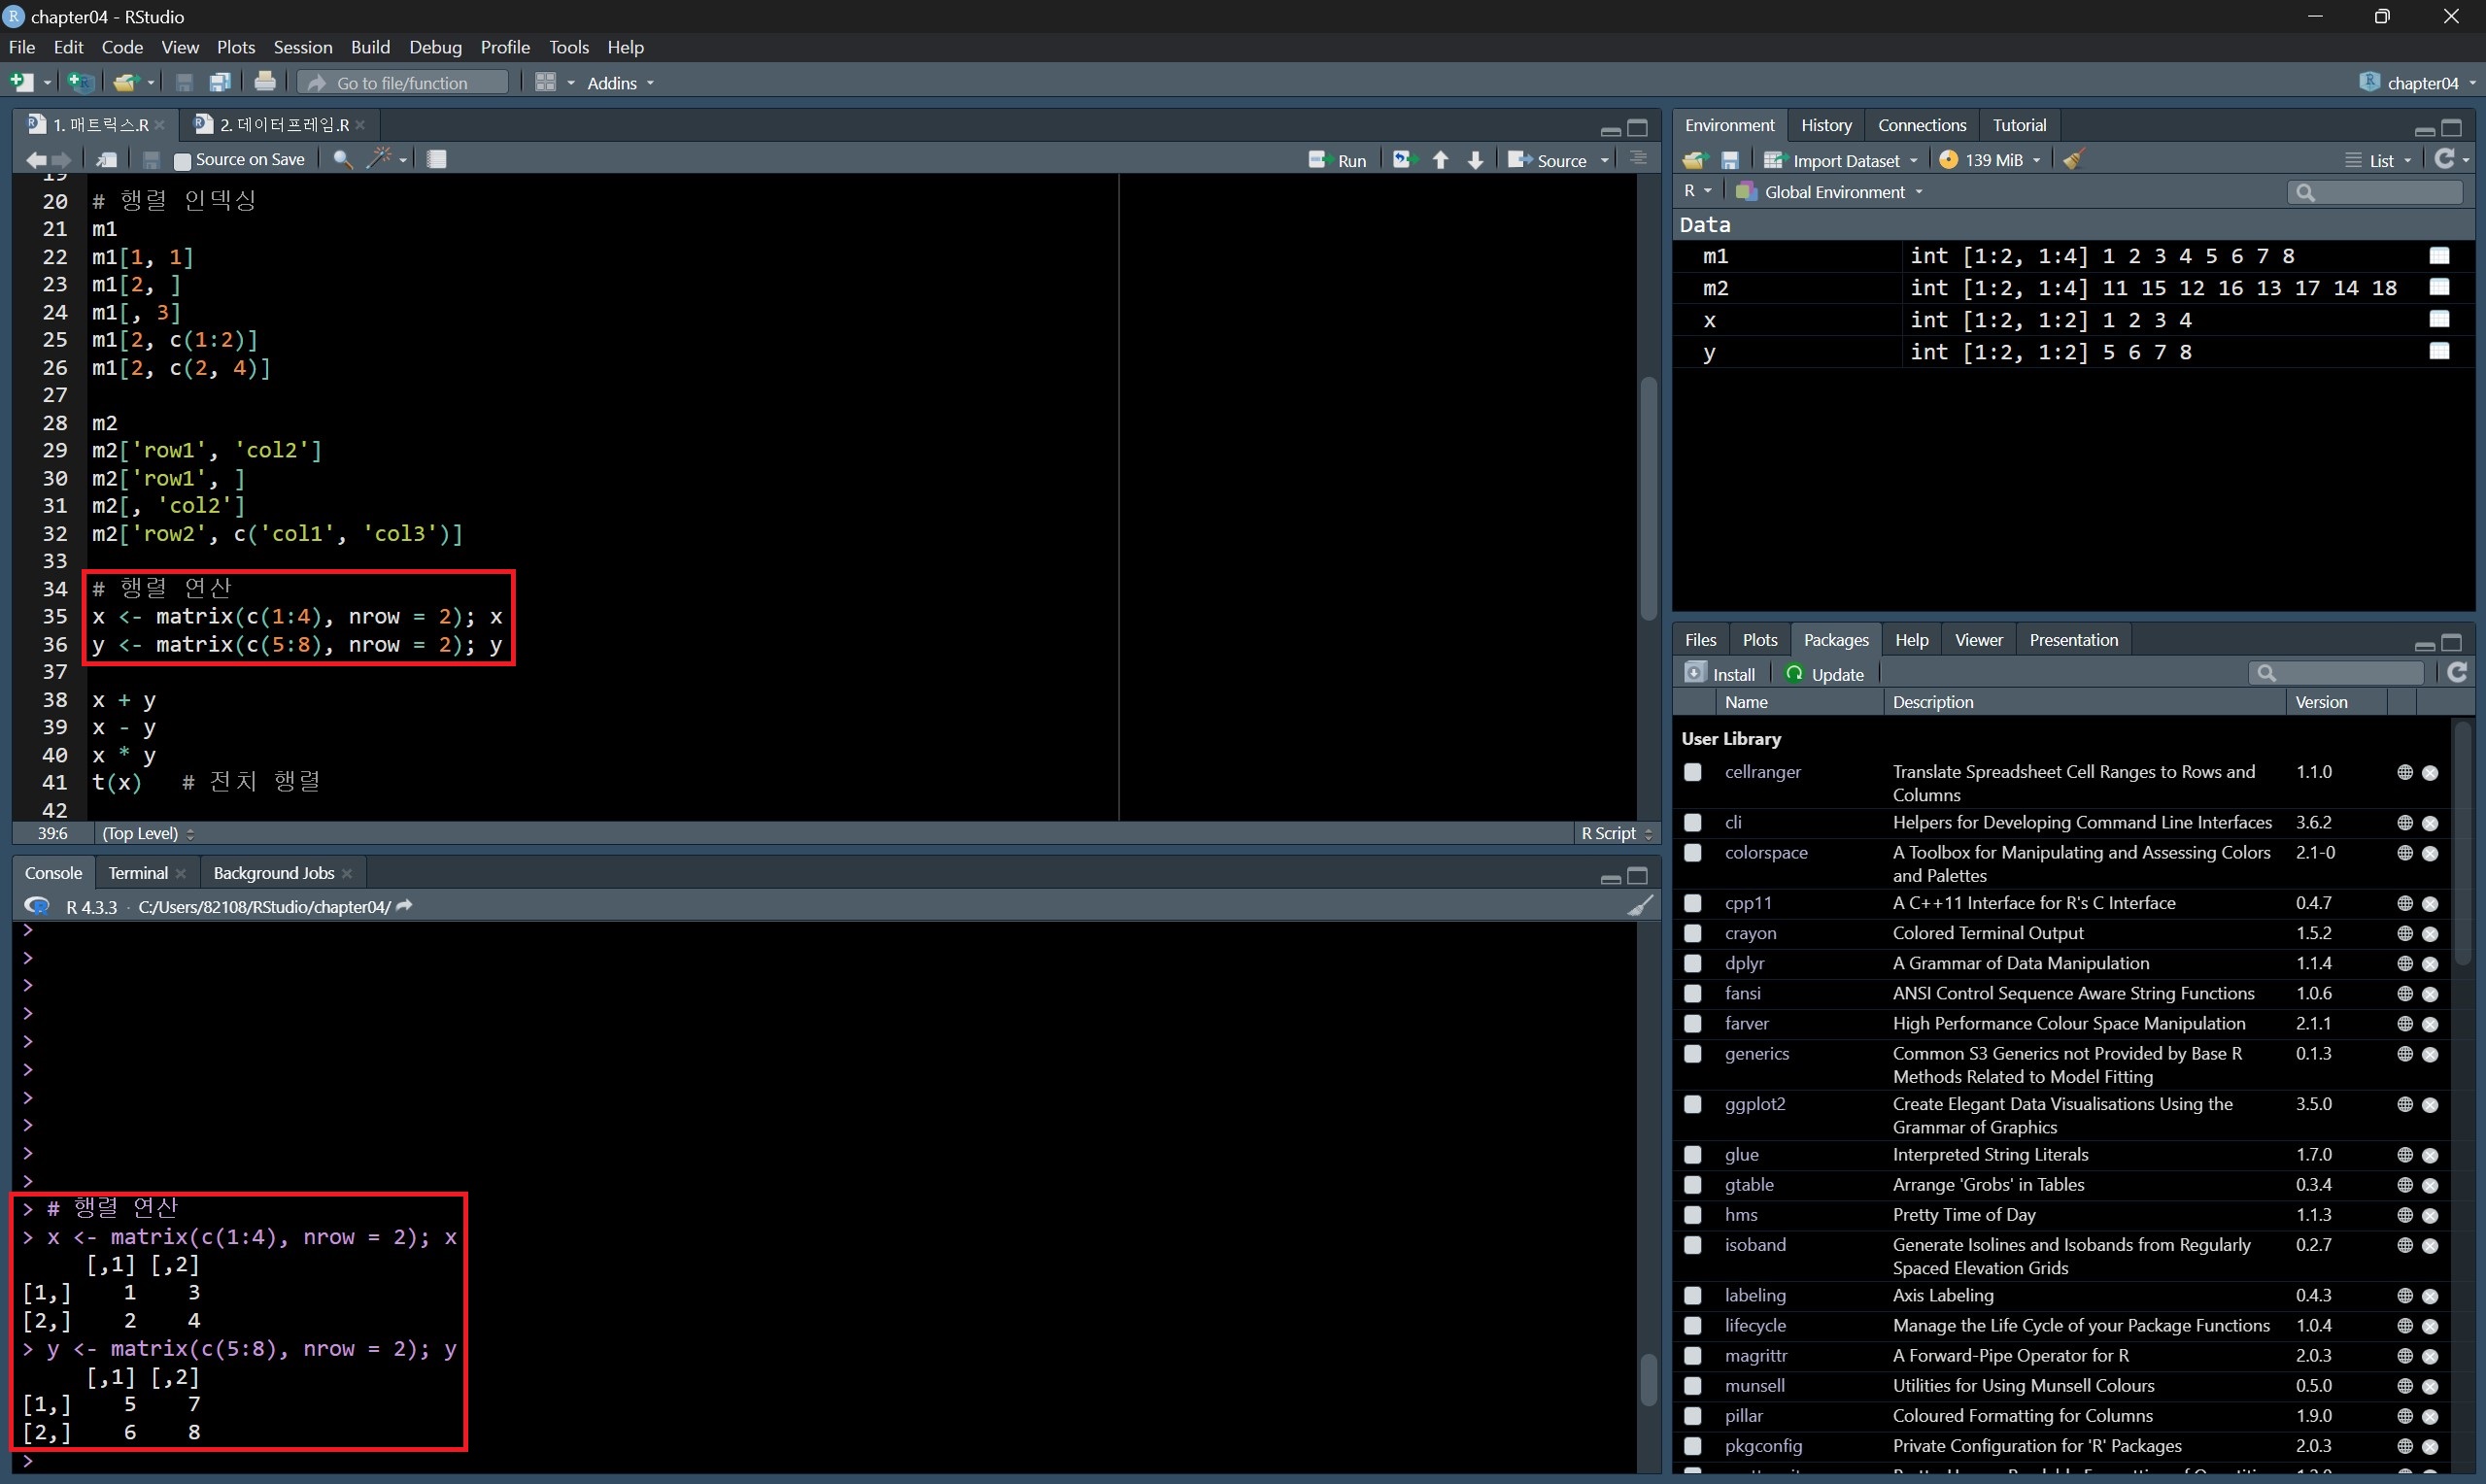
Task: Click the Run button in editor toolbar
Action: [x=1338, y=160]
